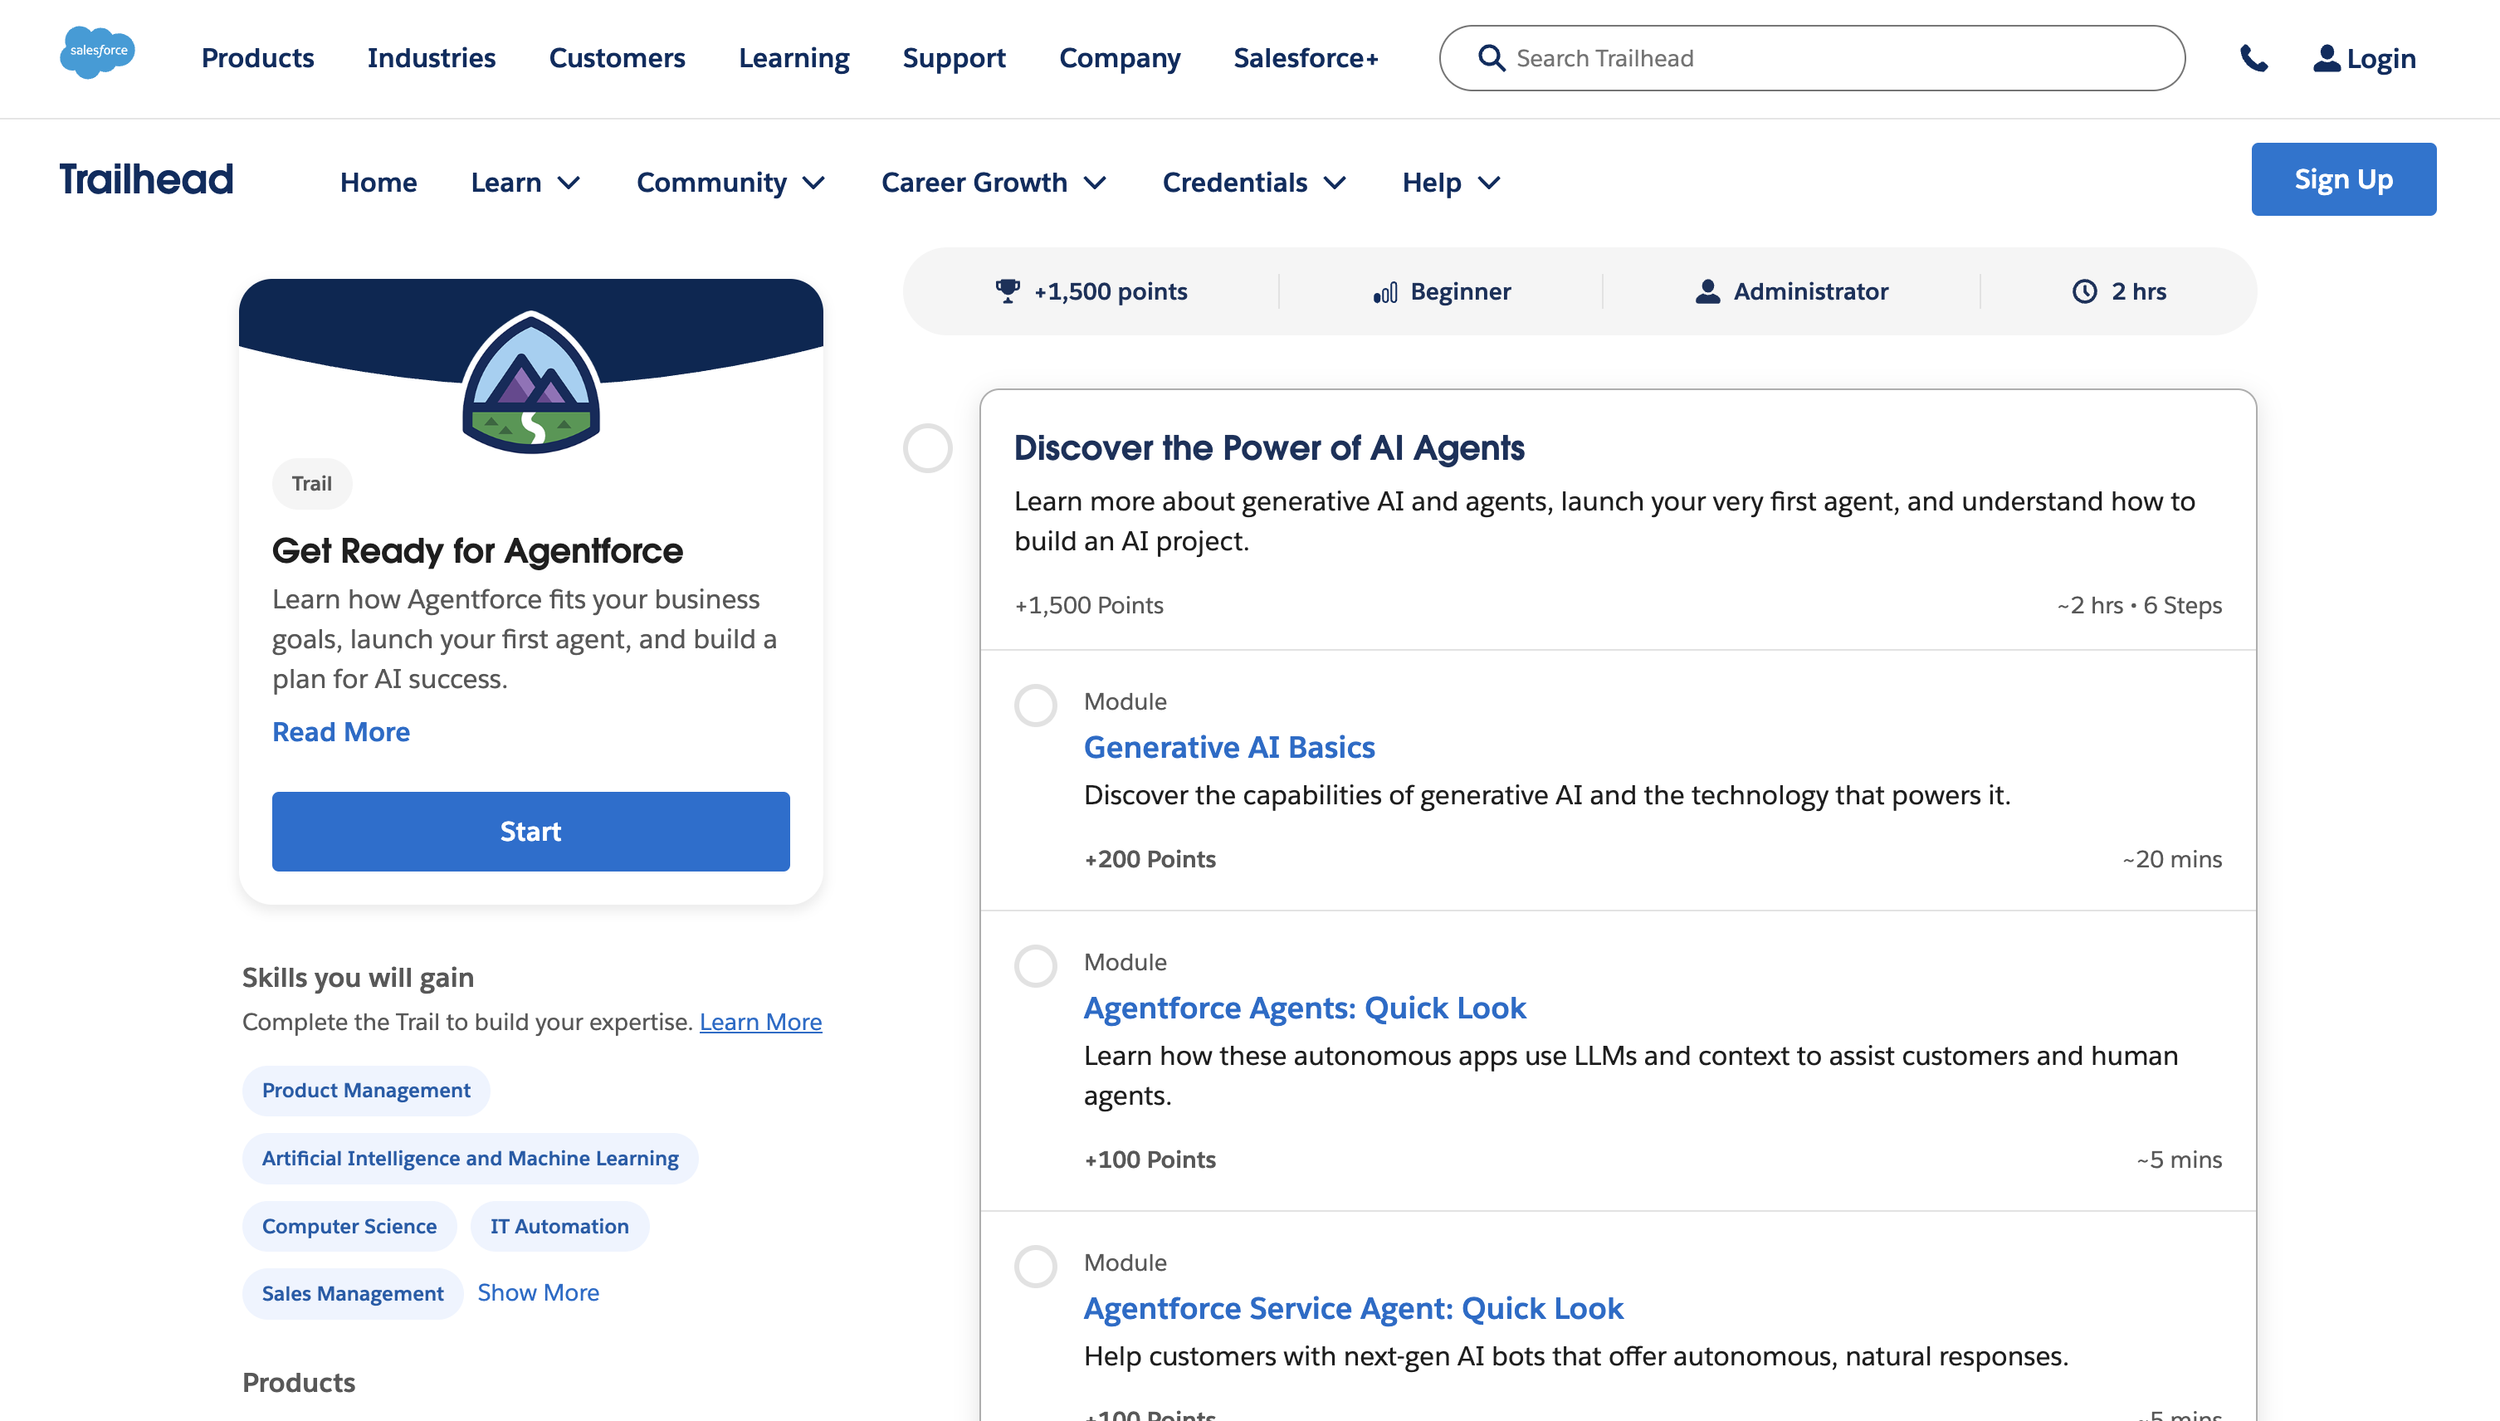Open the Credentials dropdown

click(x=1253, y=182)
